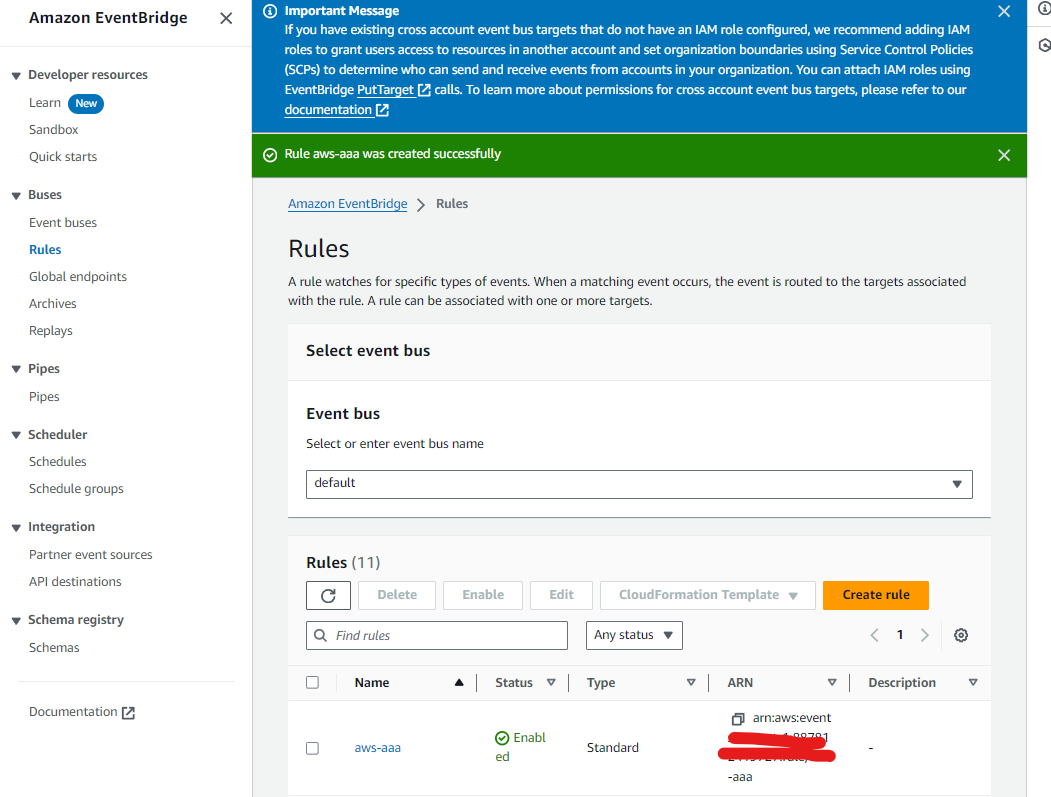
Task: Open Documentation link in sidebar
Action: pos(73,712)
